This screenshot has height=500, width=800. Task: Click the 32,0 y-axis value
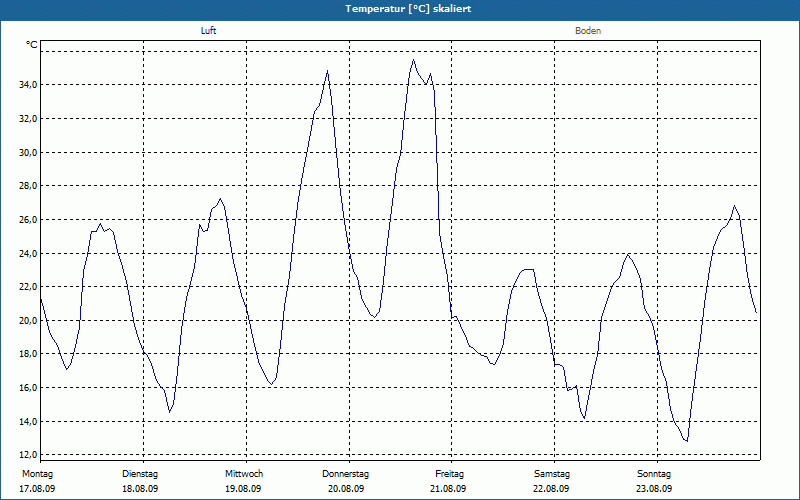point(28,118)
